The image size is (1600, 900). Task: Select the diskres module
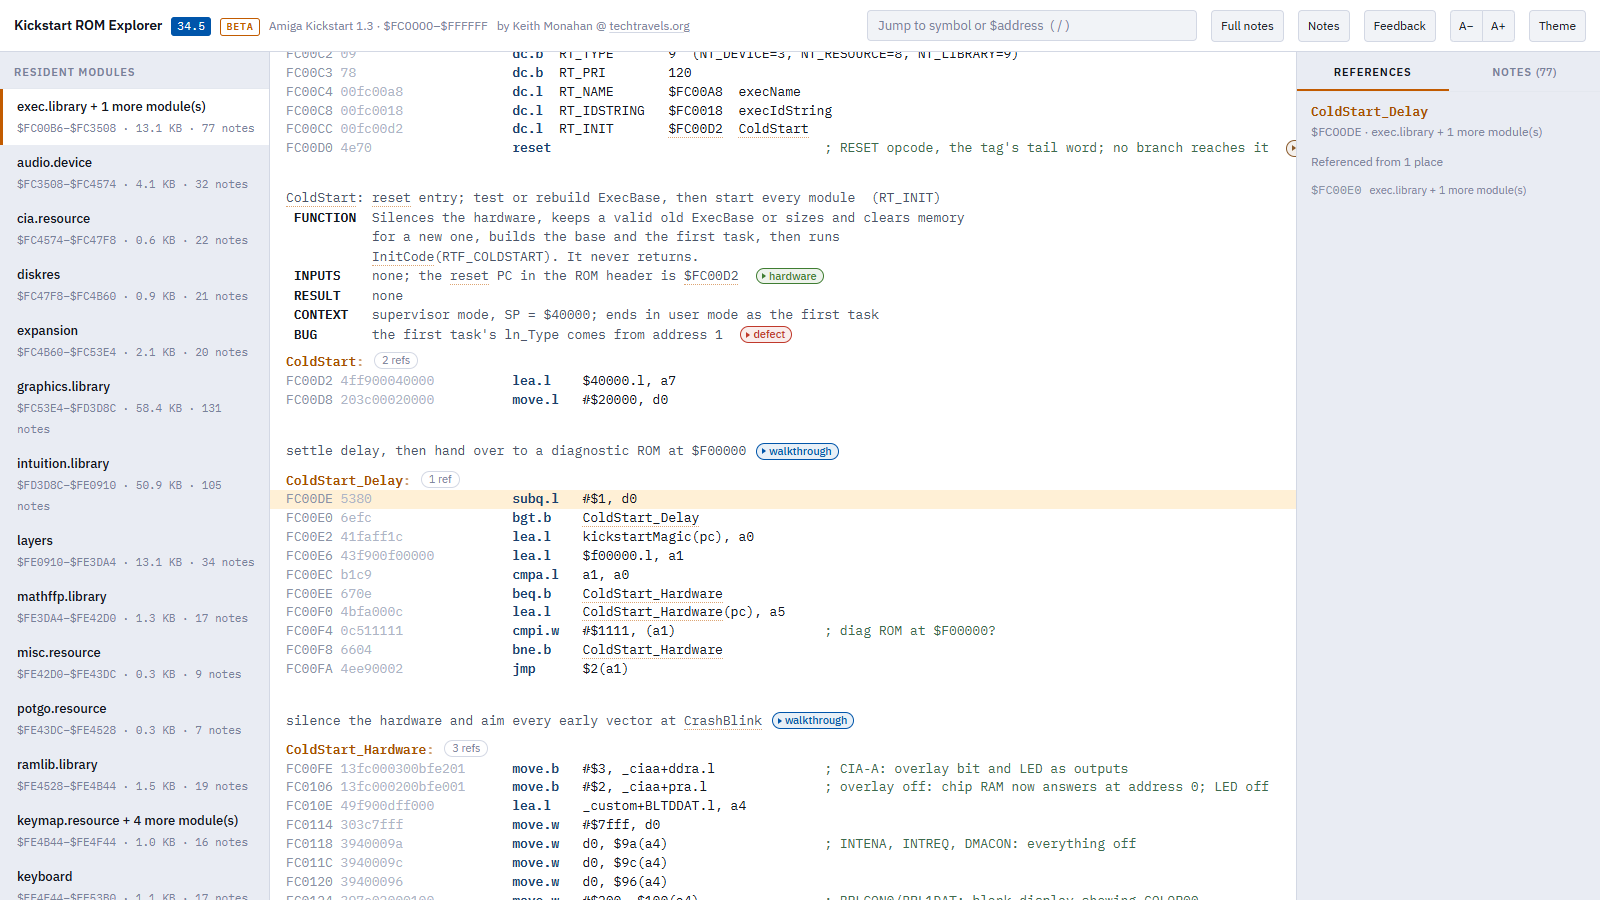(x=134, y=285)
